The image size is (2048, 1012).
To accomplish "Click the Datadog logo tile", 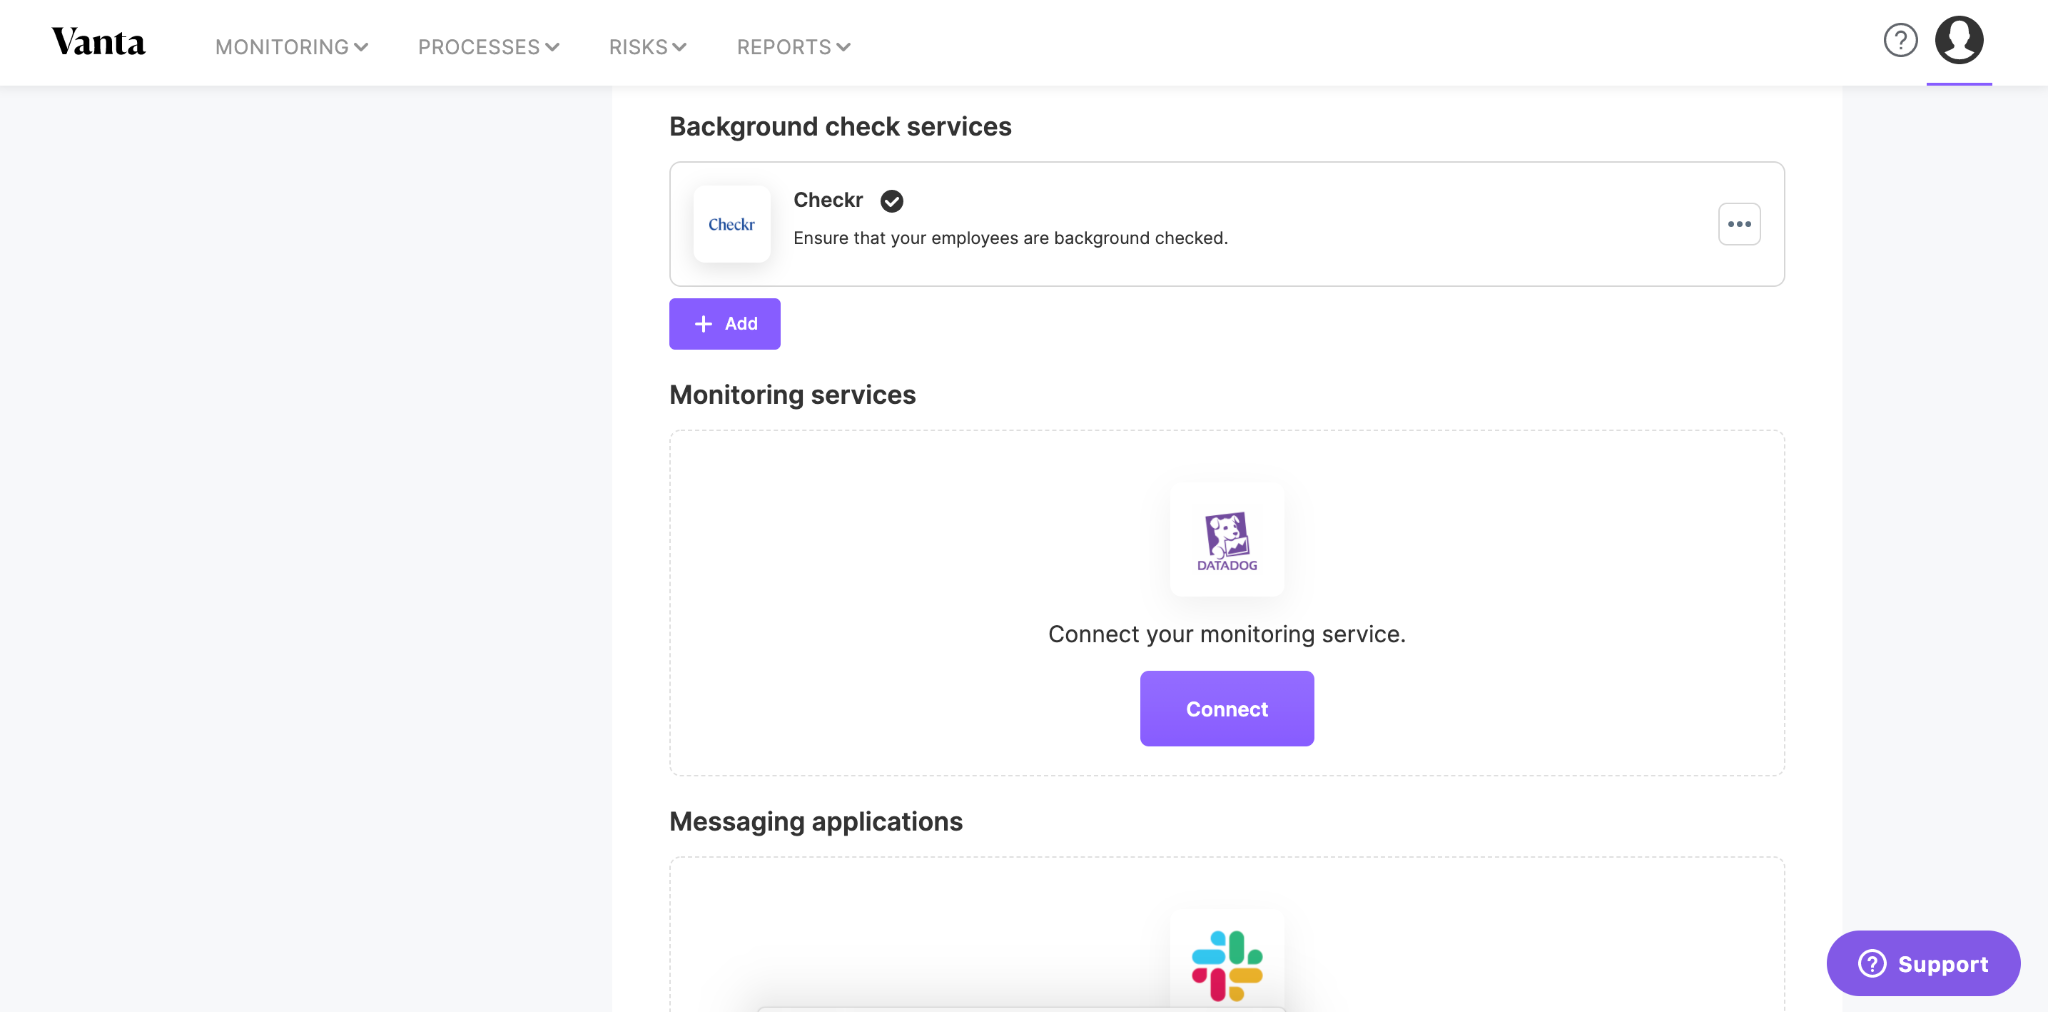I will pyautogui.click(x=1227, y=540).
